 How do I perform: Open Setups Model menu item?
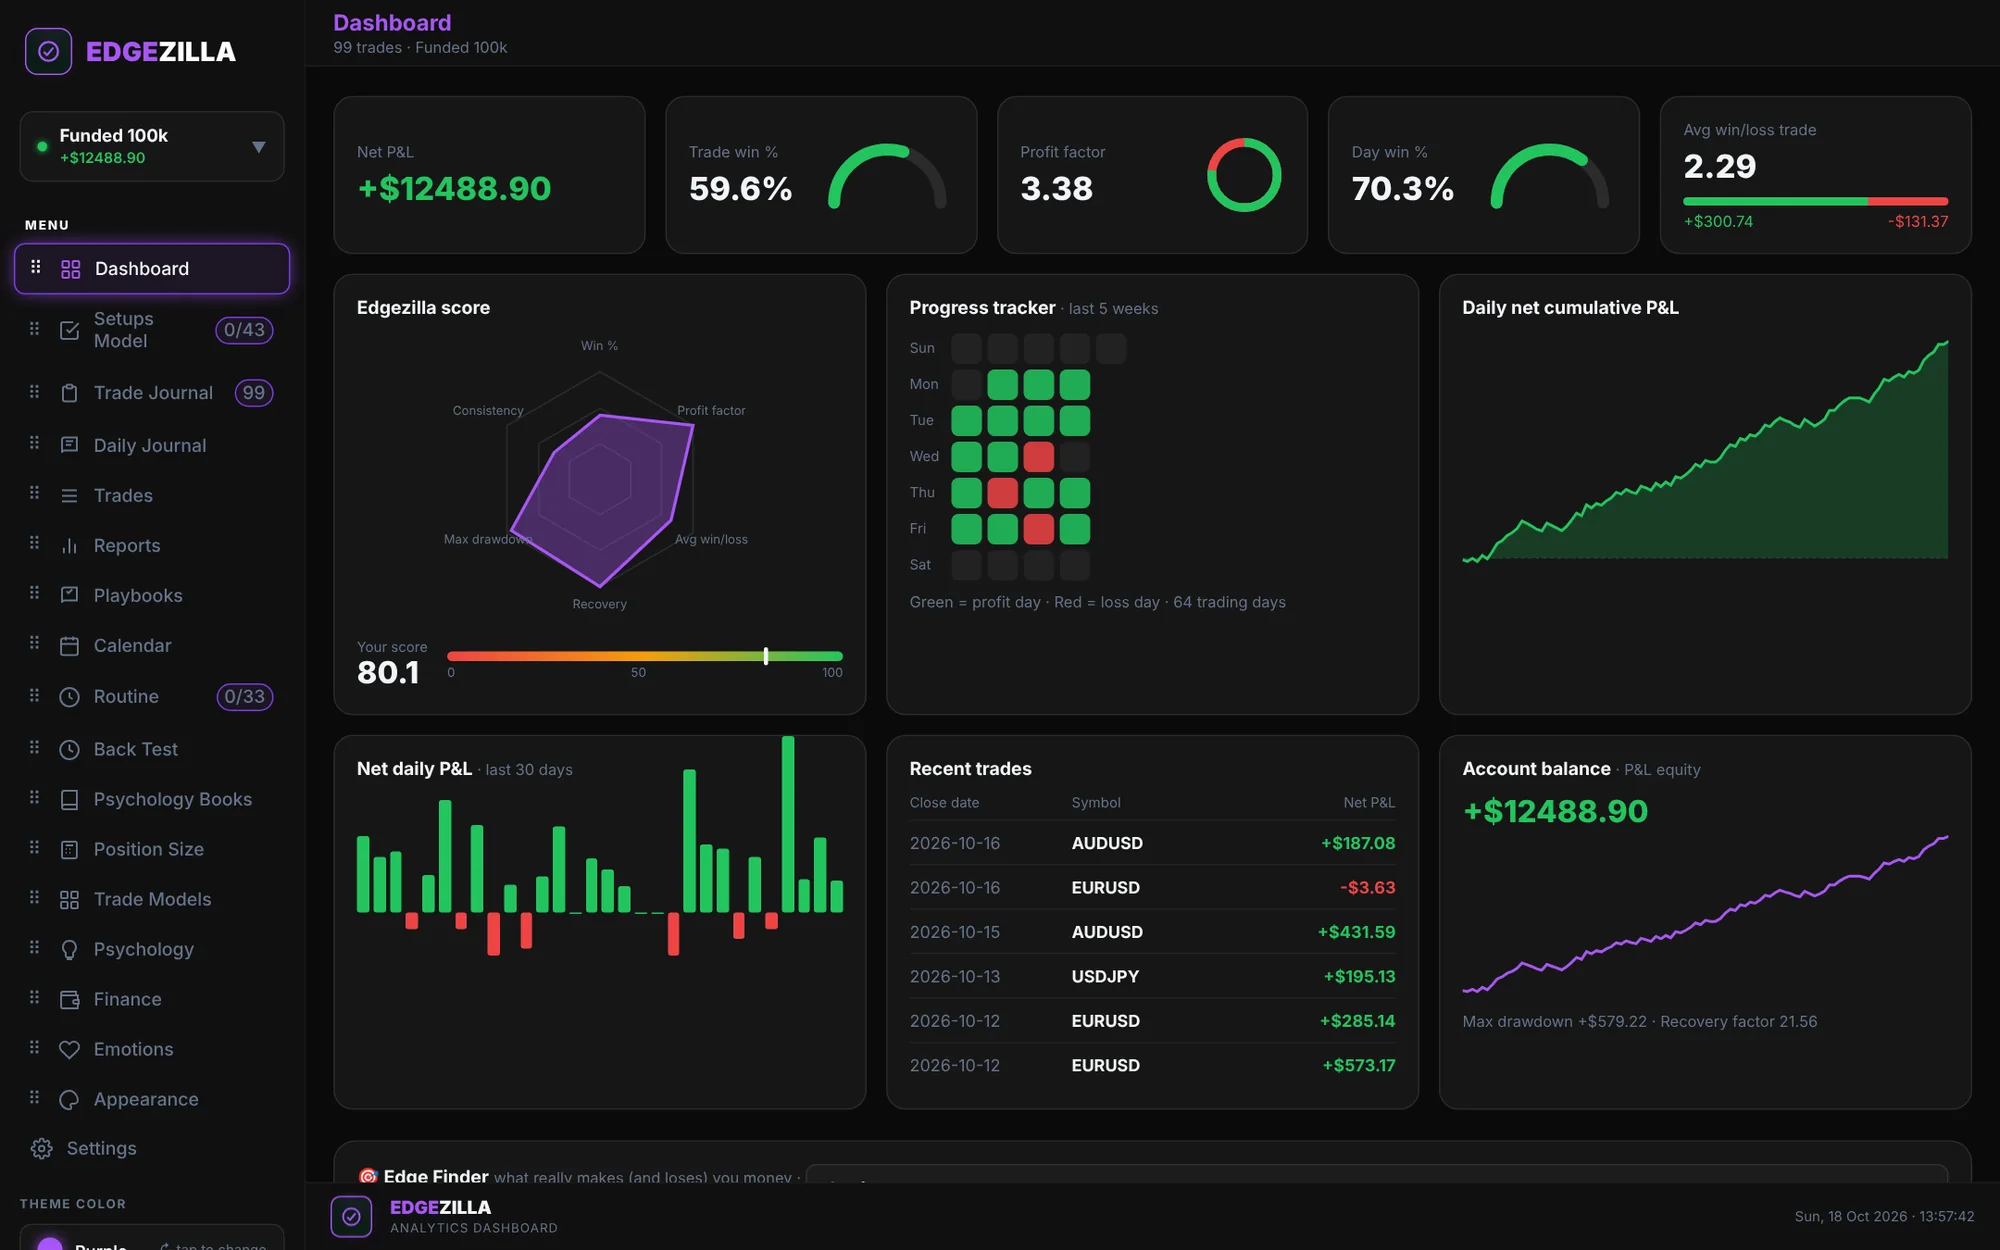152,330
